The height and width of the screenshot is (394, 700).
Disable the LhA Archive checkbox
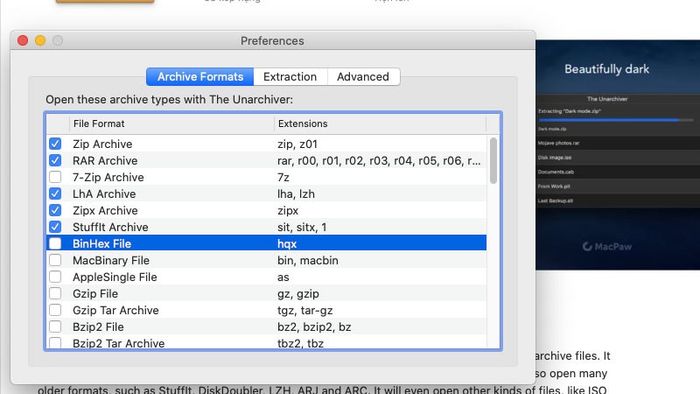(55, 194)
